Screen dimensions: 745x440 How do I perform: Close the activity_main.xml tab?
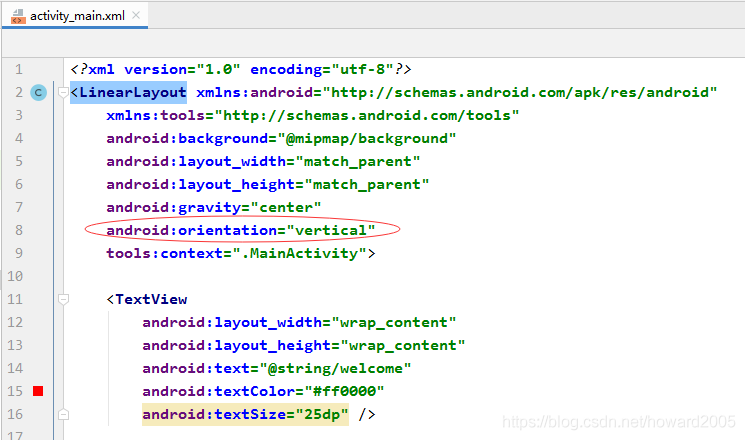pos(136,15)
